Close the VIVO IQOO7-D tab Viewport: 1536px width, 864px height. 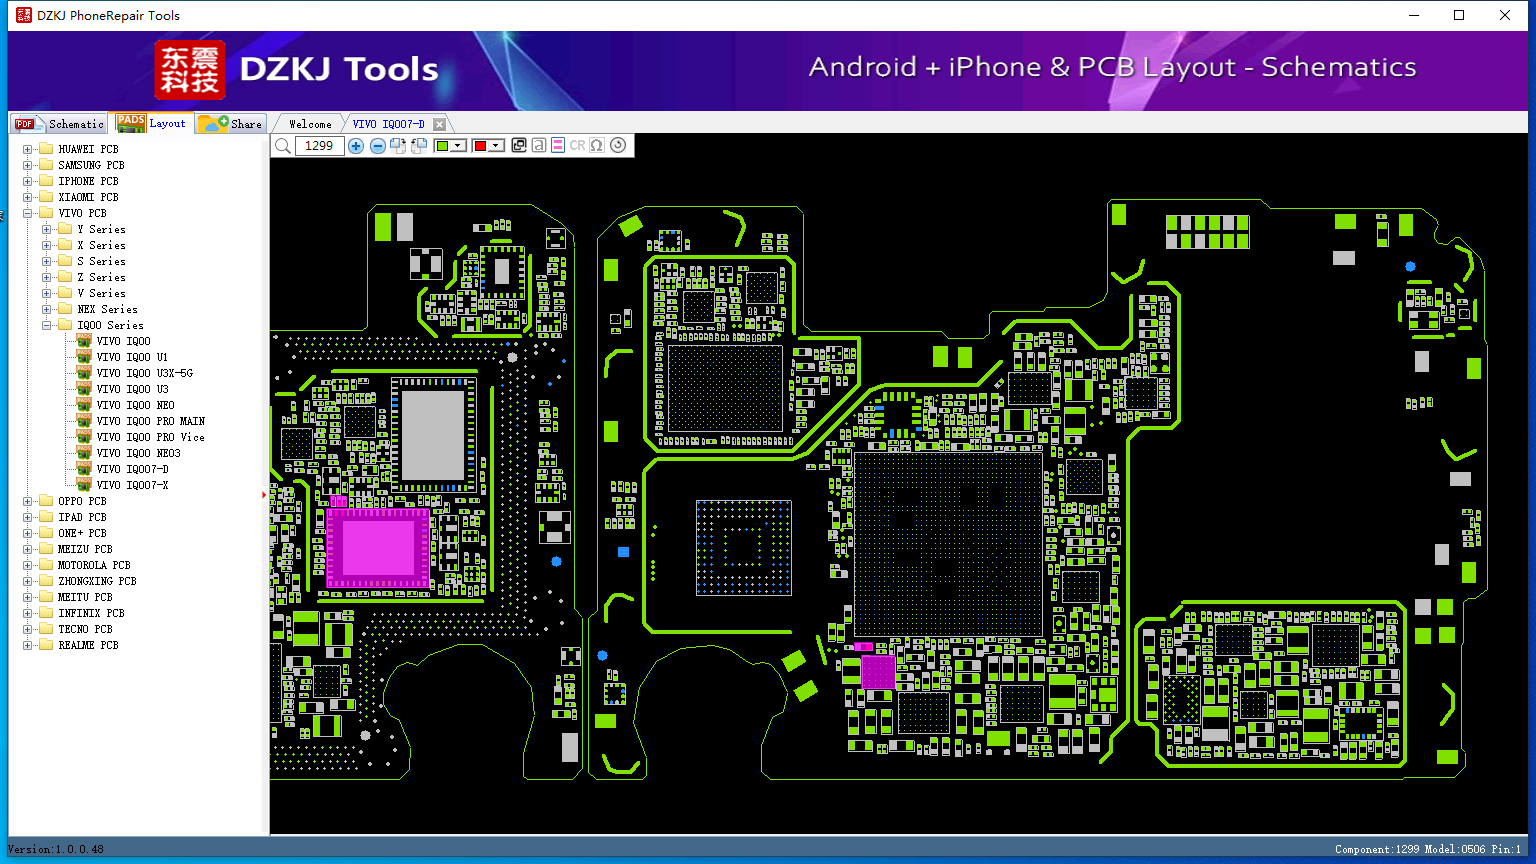[x=439, y=124]
